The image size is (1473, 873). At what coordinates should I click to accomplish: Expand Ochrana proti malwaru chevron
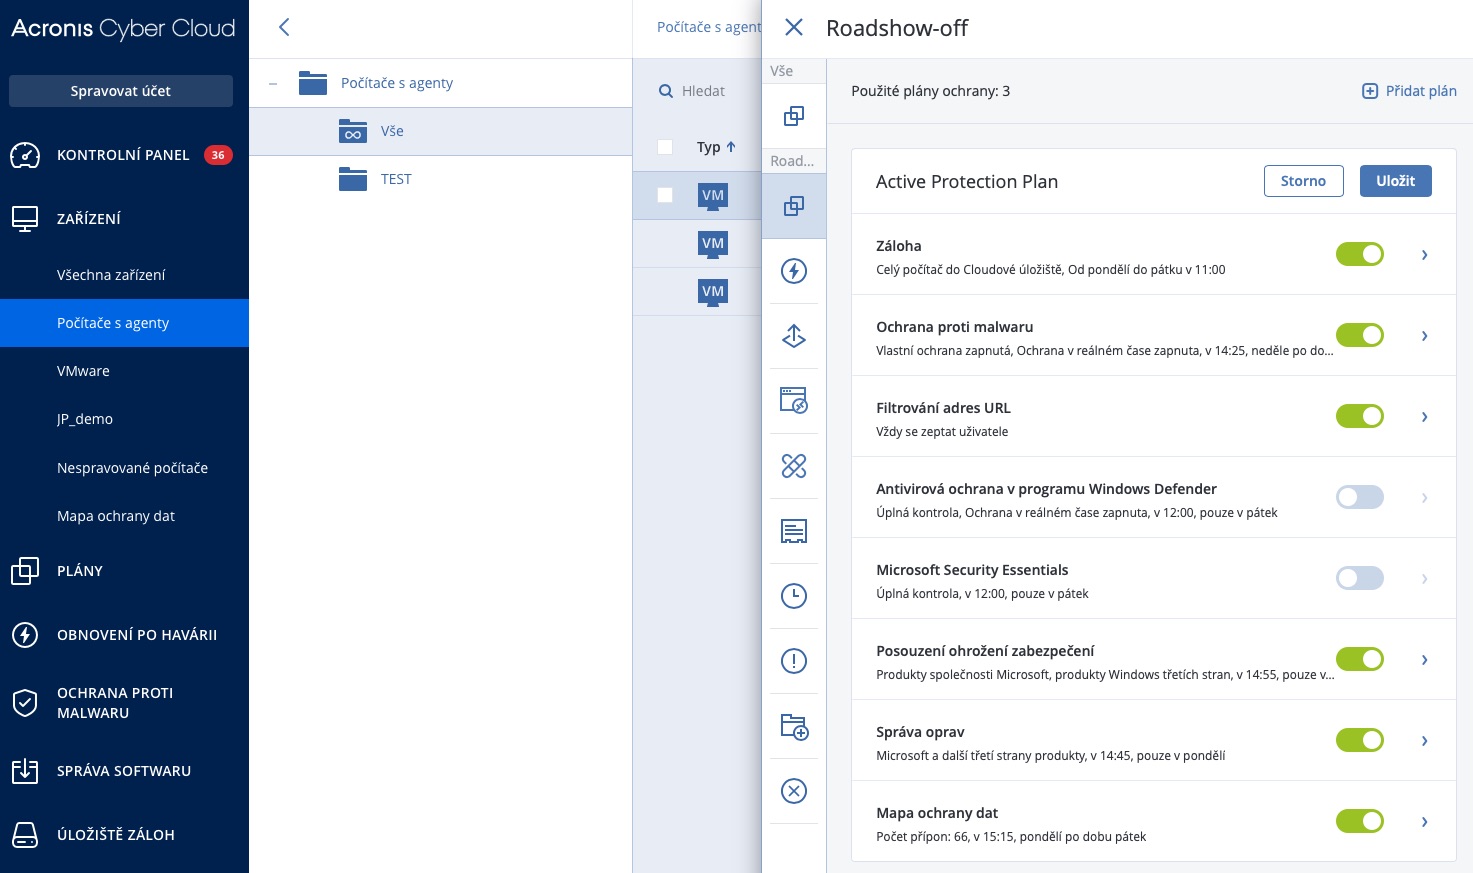pos(1424,336)
